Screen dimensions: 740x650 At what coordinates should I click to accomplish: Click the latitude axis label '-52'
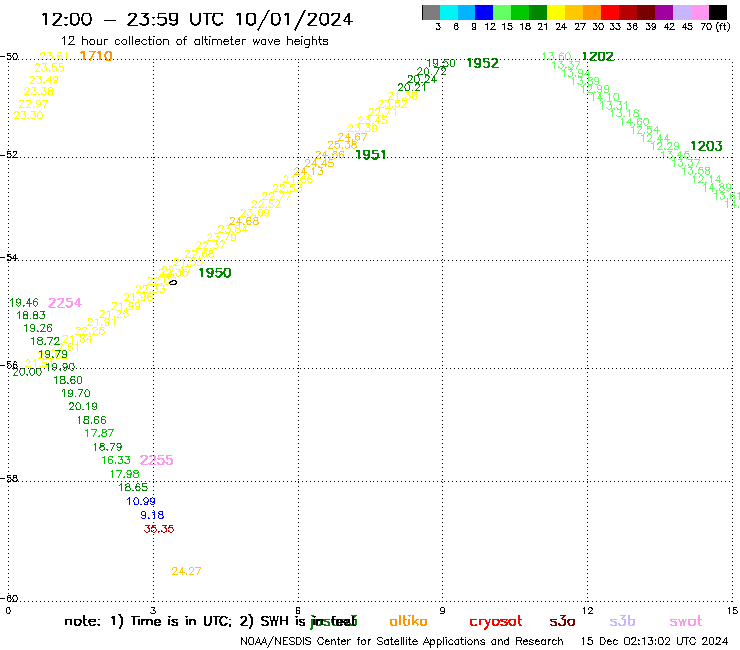coord(9,154)
